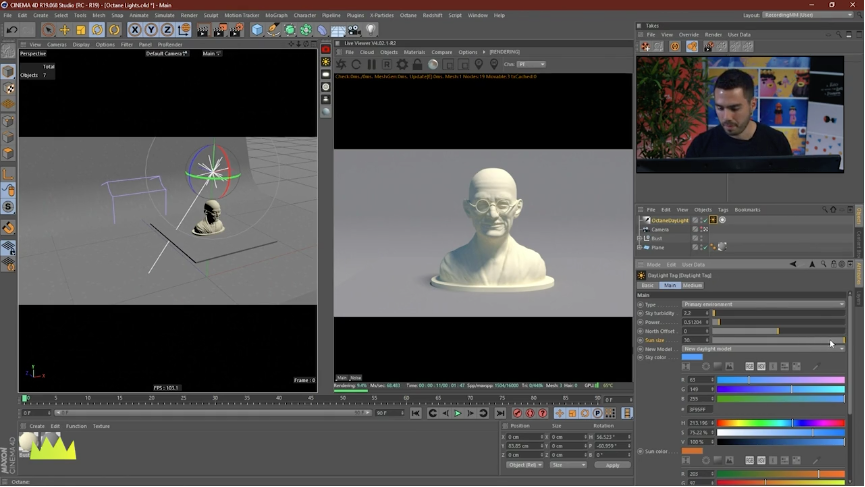This screenshot has height=487, width=865.
Task: Toggle the Z axis lock
Action: coord(167,30)
